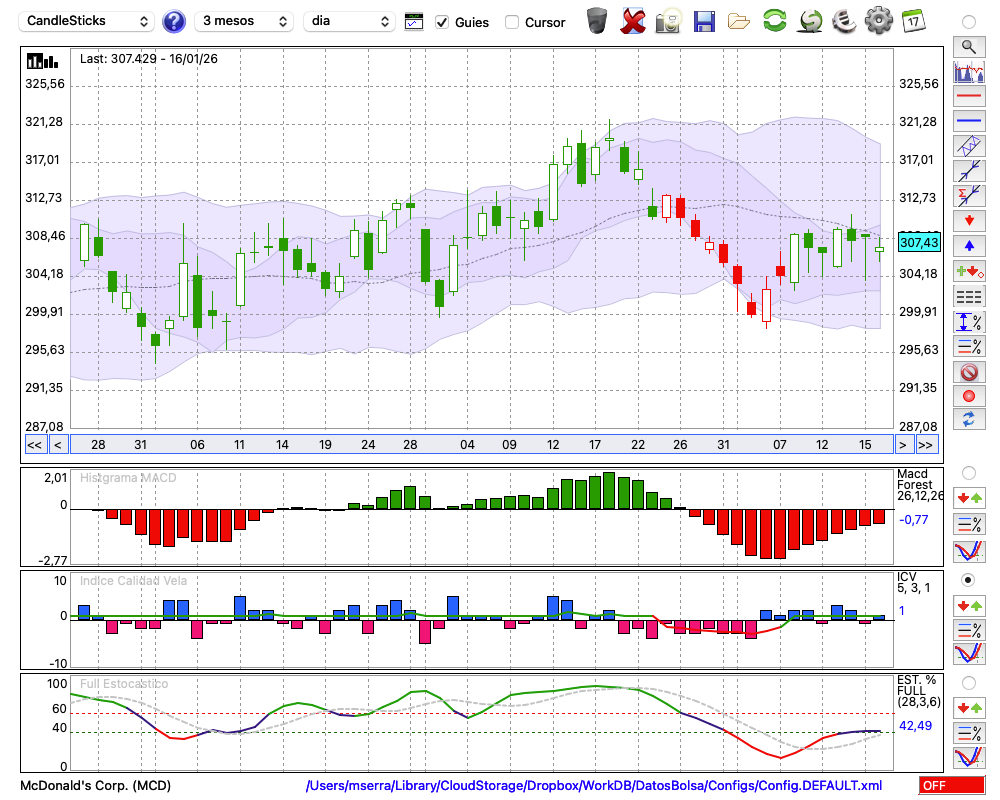This screenshot has height=800, width=1000.
Task: Add a red down arrow marker
Action: [x=969, y=221]
